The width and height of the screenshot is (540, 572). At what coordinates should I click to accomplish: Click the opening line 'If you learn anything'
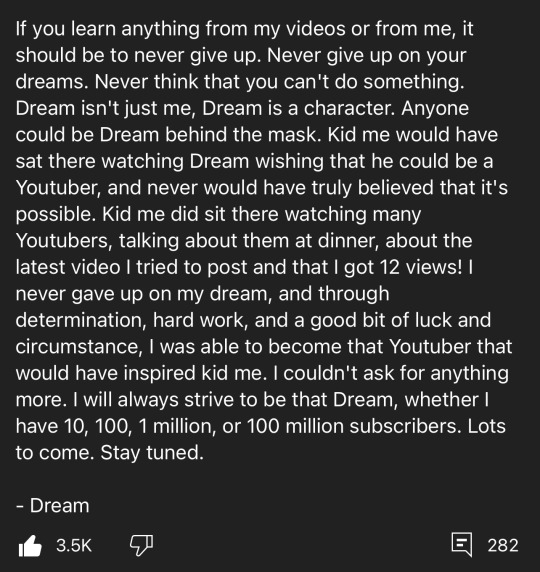108,29
